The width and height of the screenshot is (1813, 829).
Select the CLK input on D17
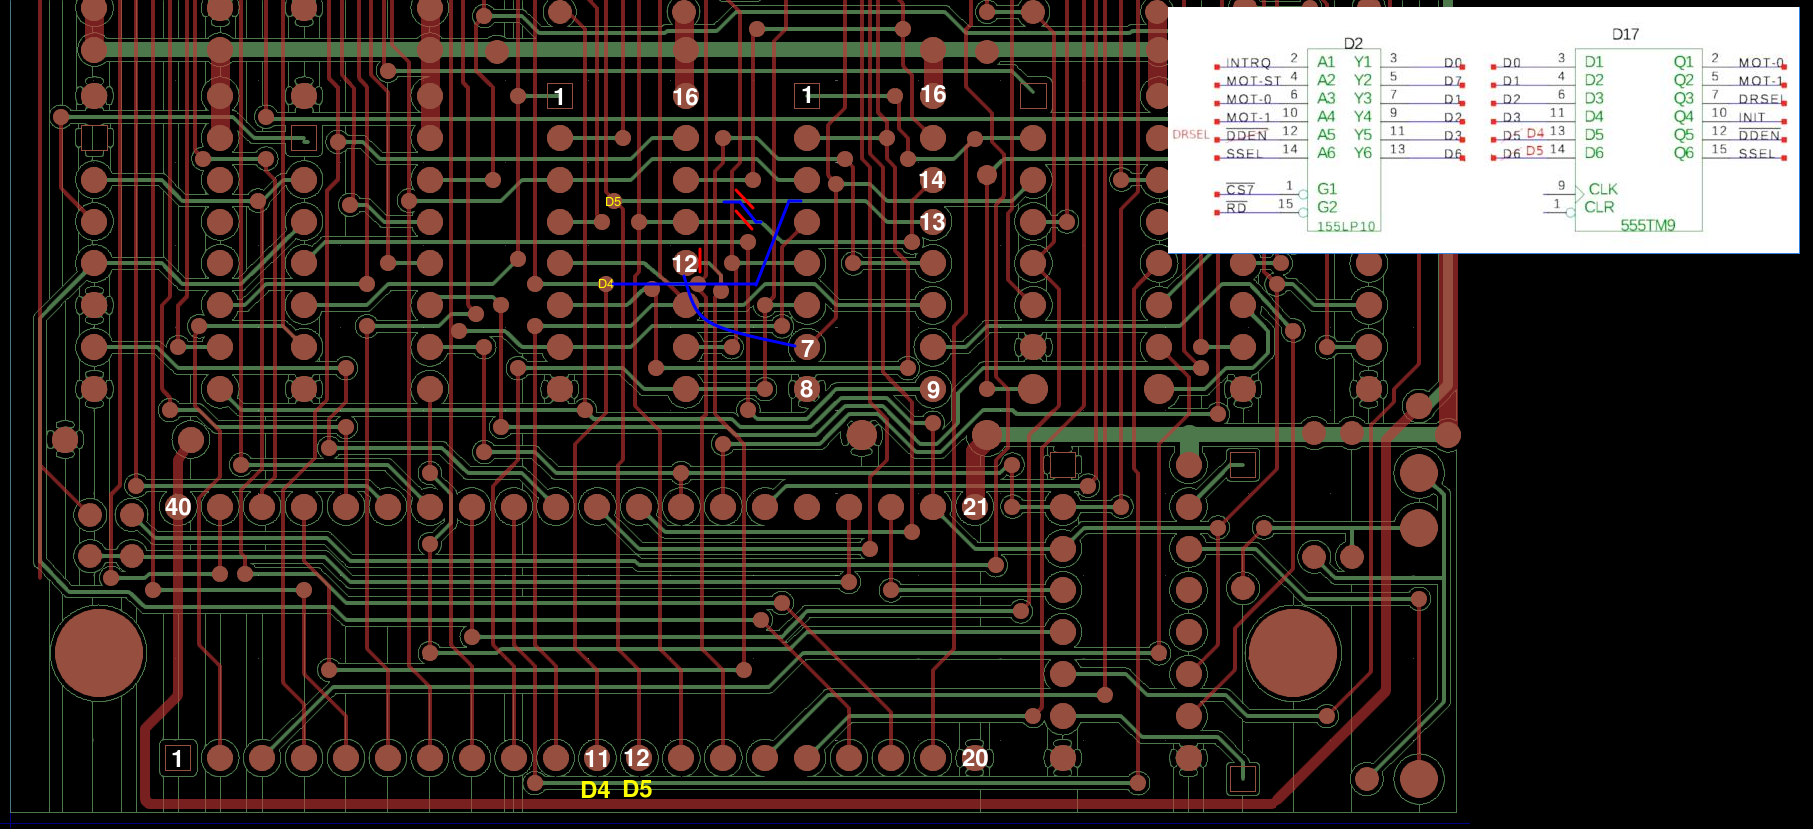(x=1602, y=189)
